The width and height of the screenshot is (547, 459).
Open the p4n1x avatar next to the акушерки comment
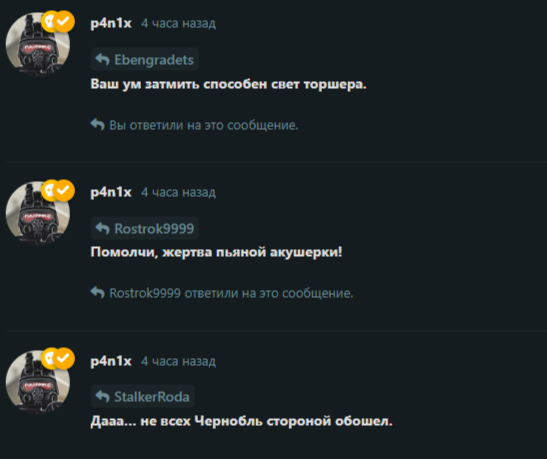pos(38,213)
